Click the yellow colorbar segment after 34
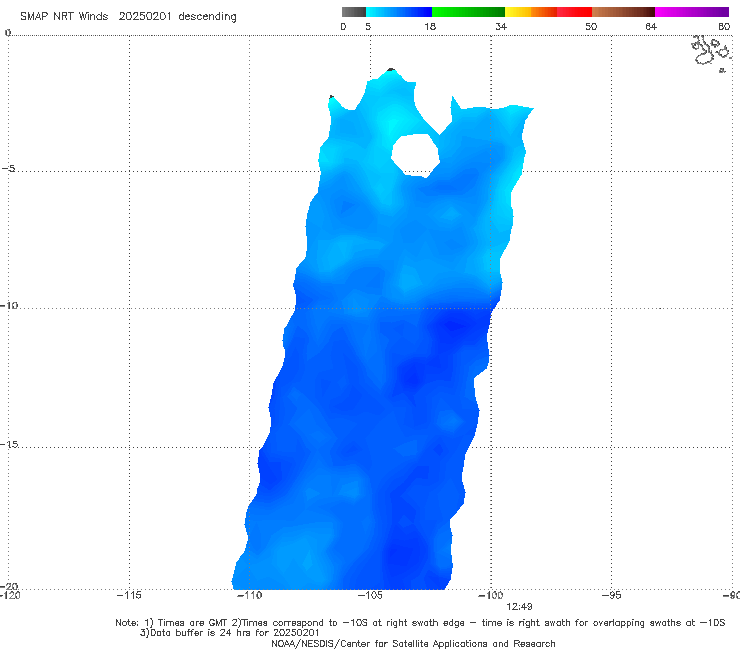 518,12
